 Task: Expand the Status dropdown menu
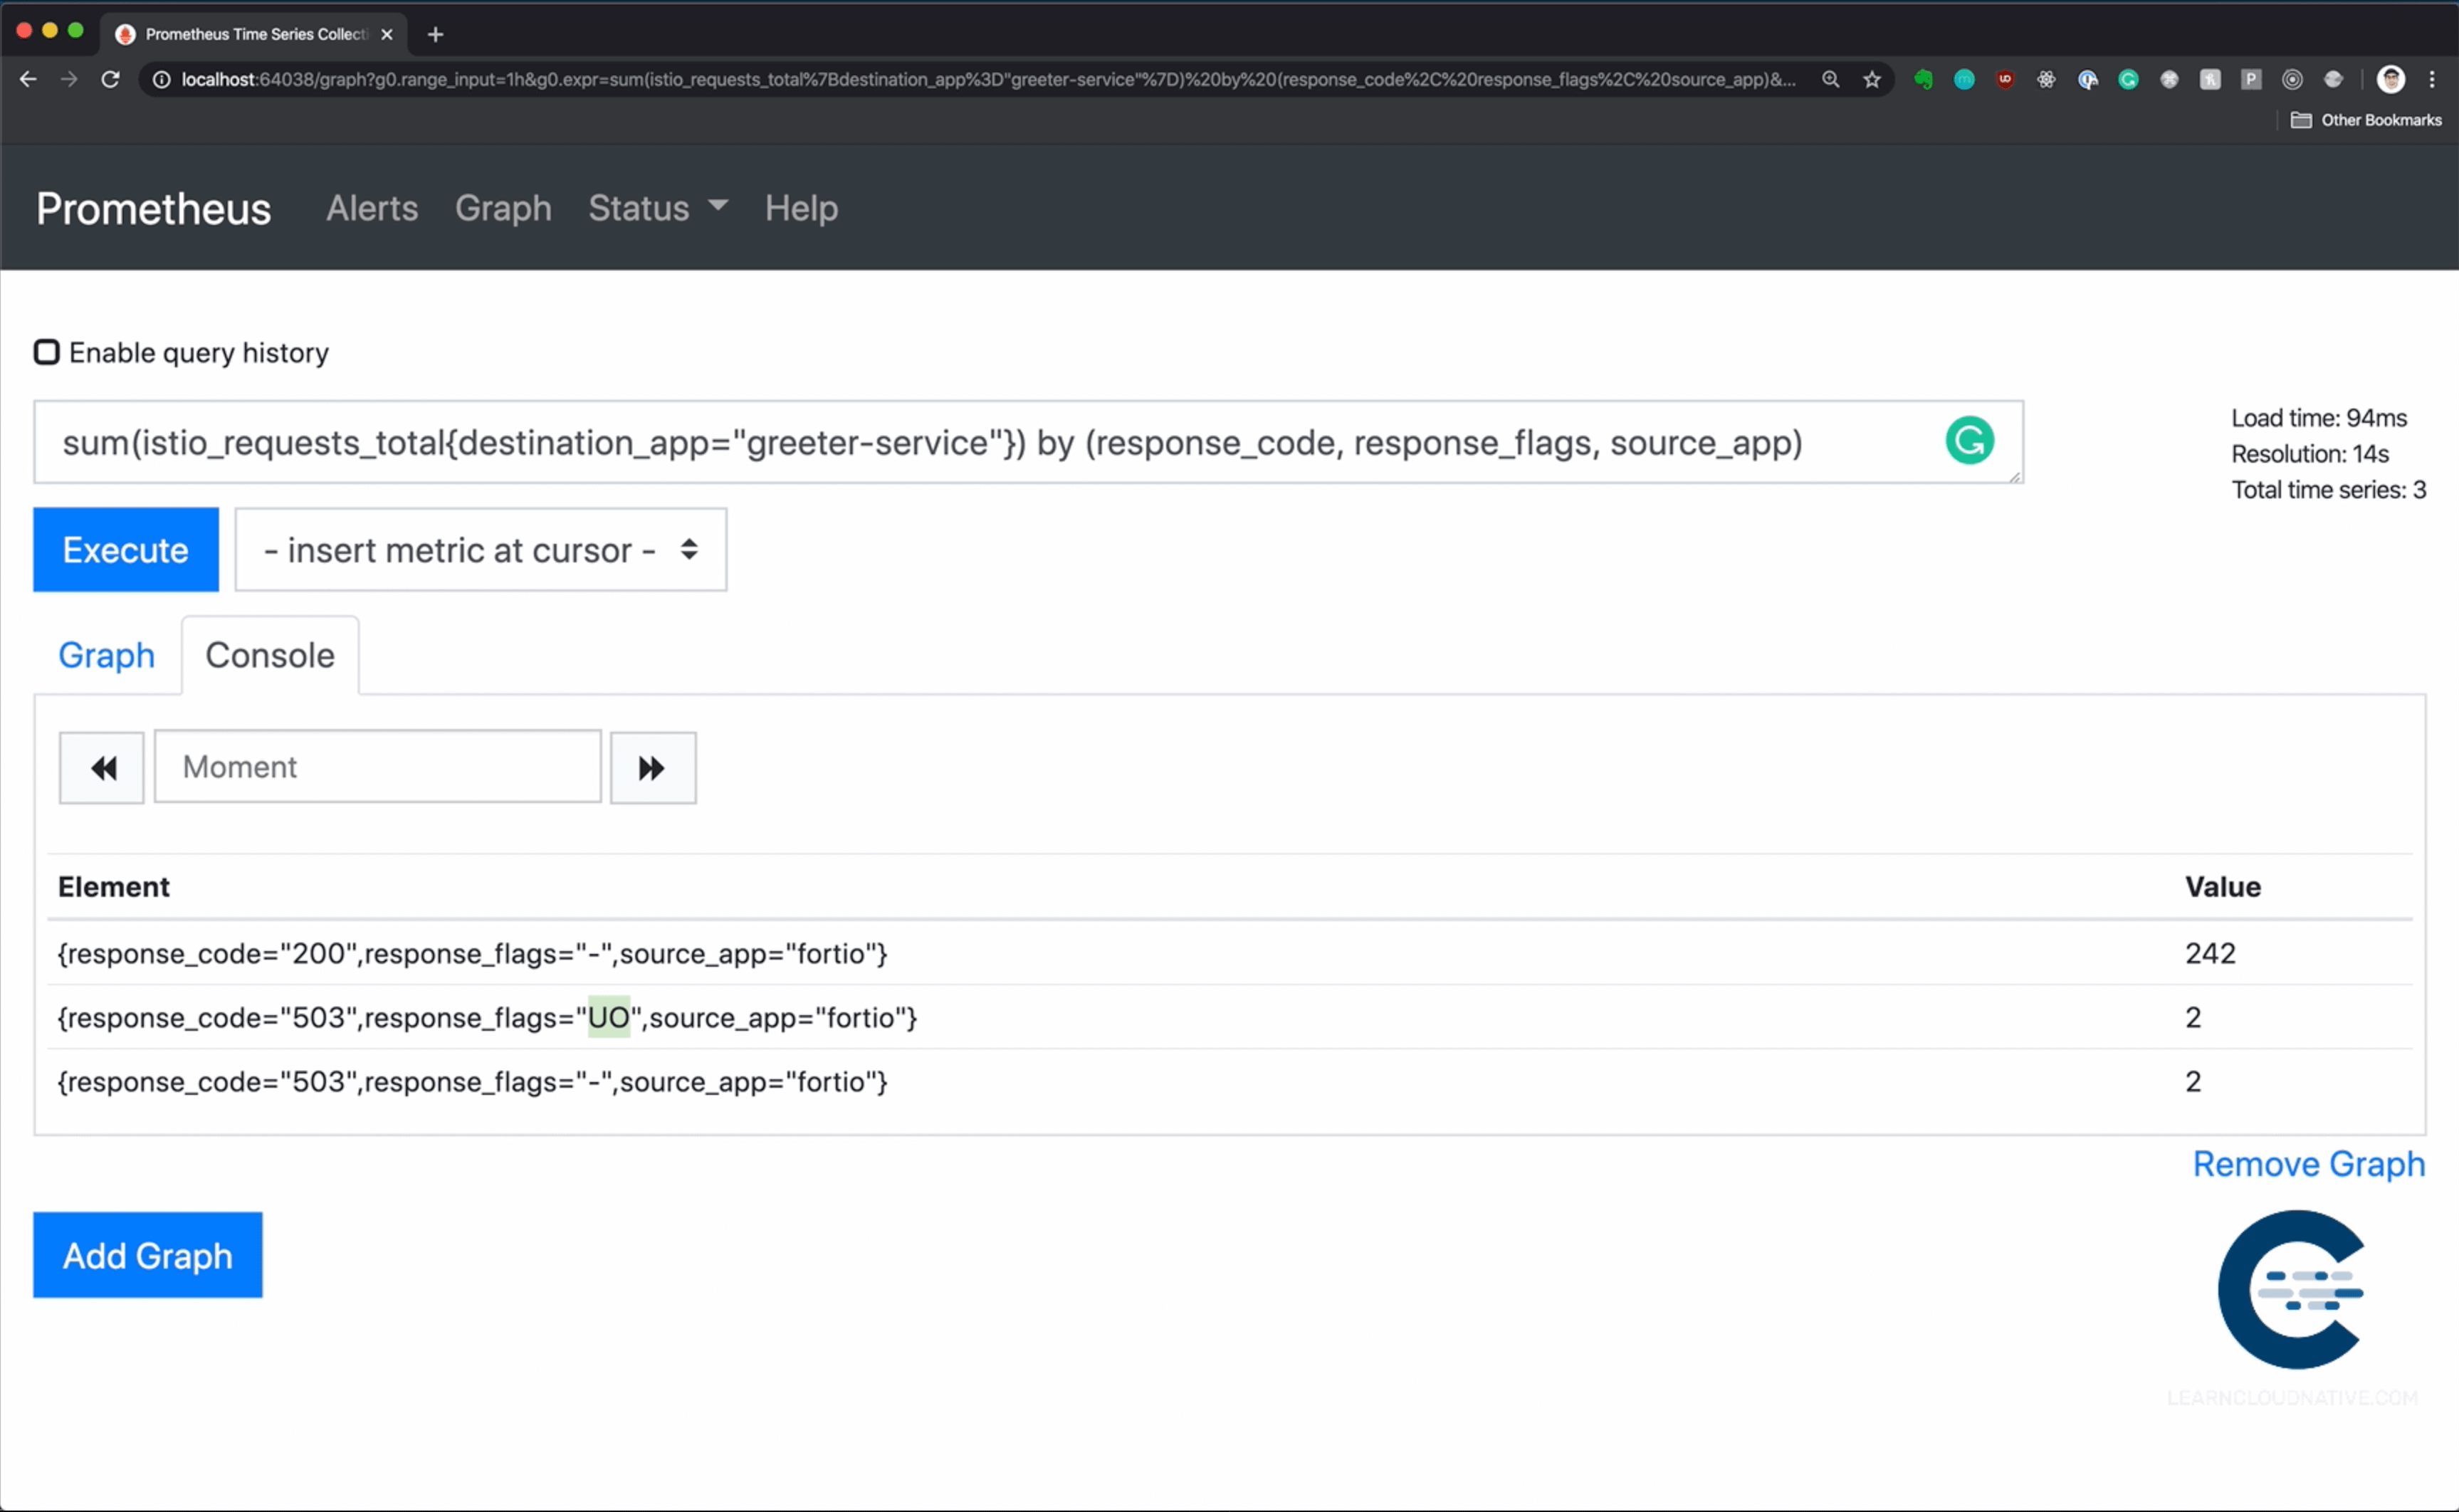[658, 208]
